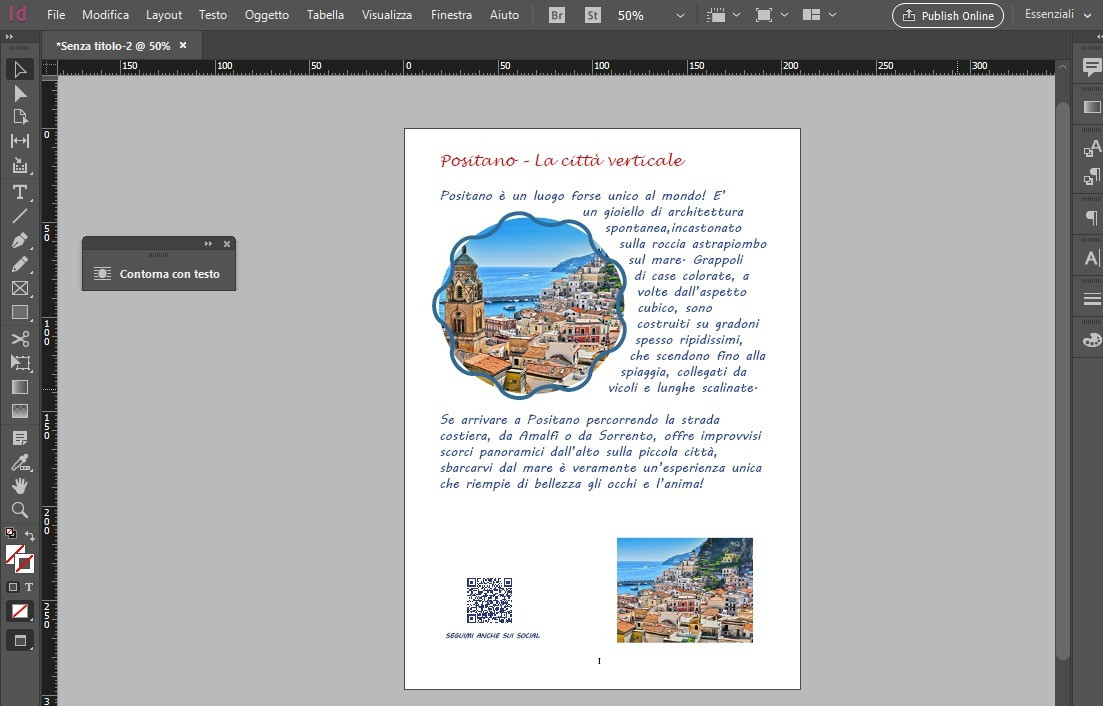
Task: Reset to default fill and stroke
Action: coord(11,533)
